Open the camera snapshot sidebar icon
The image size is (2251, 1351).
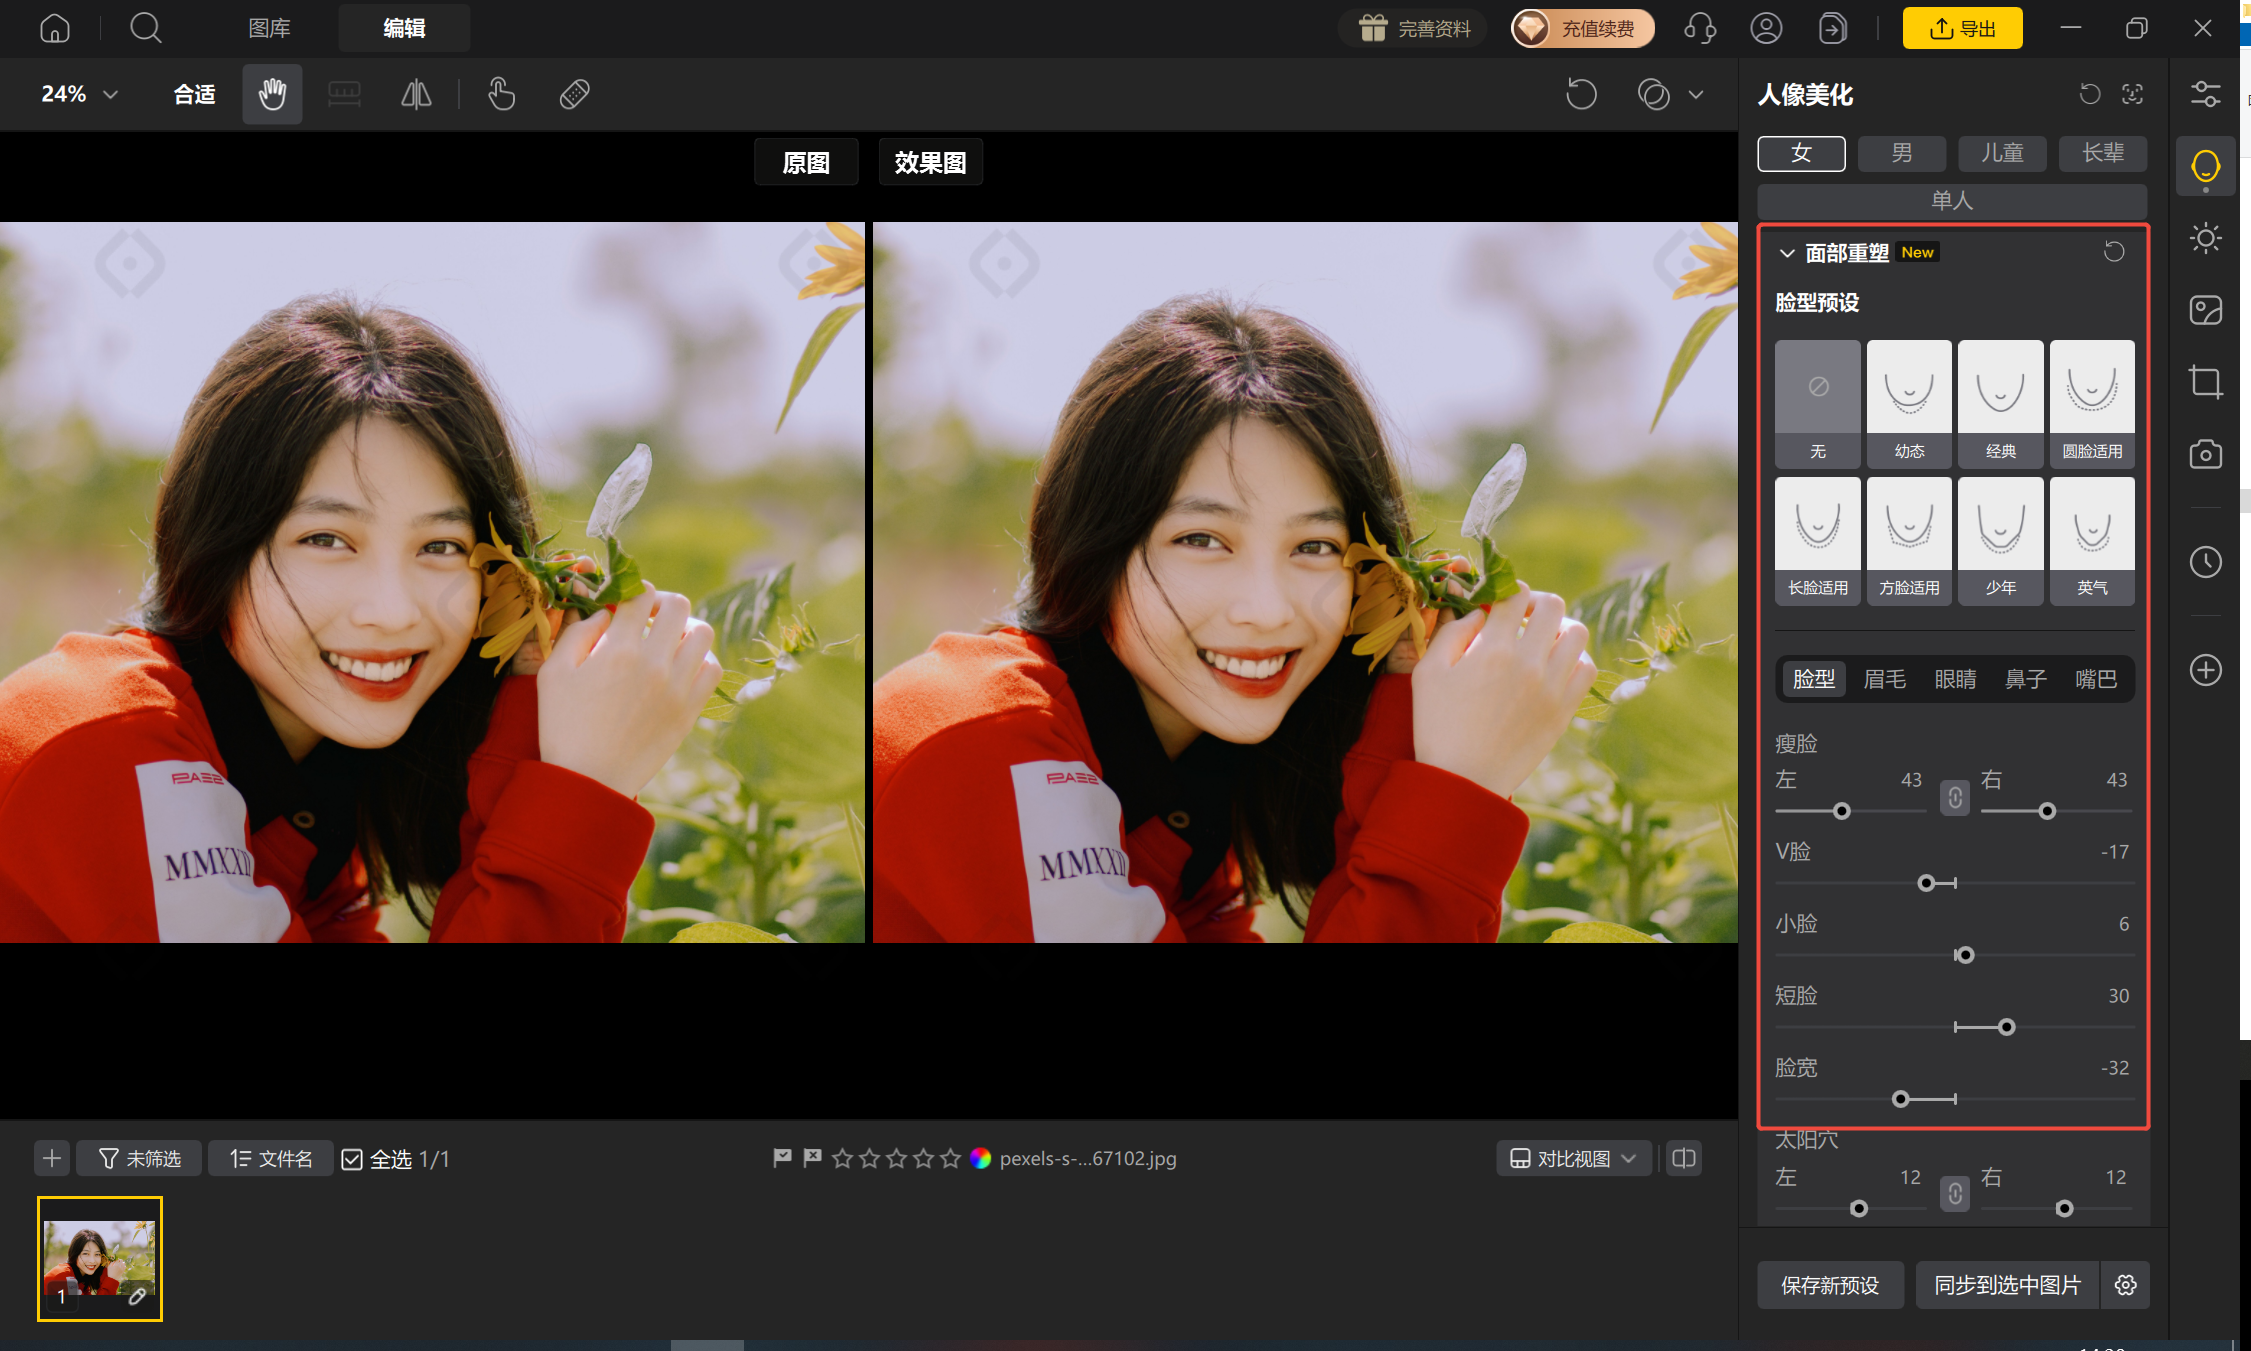click(x=2205, y=454)
